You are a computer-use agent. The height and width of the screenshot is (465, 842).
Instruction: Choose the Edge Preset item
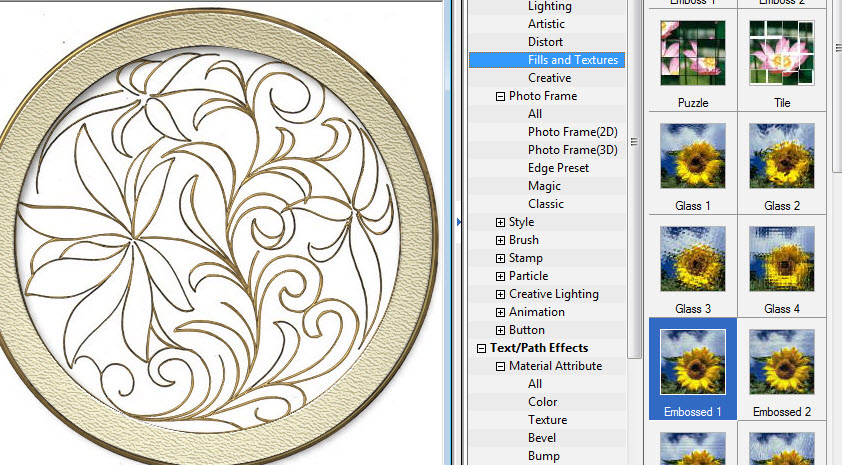pyautogui.click(x=558, y=168)
